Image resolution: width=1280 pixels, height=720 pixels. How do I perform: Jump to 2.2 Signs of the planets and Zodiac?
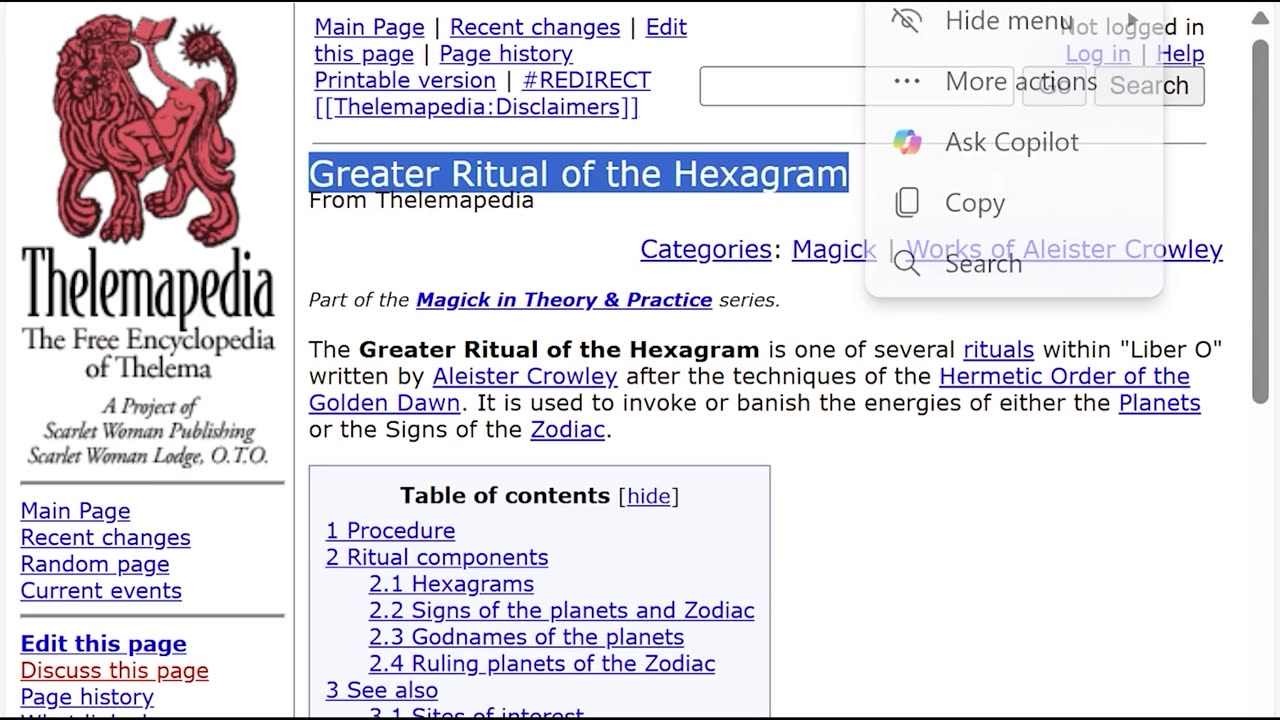(x=562, y=610)
